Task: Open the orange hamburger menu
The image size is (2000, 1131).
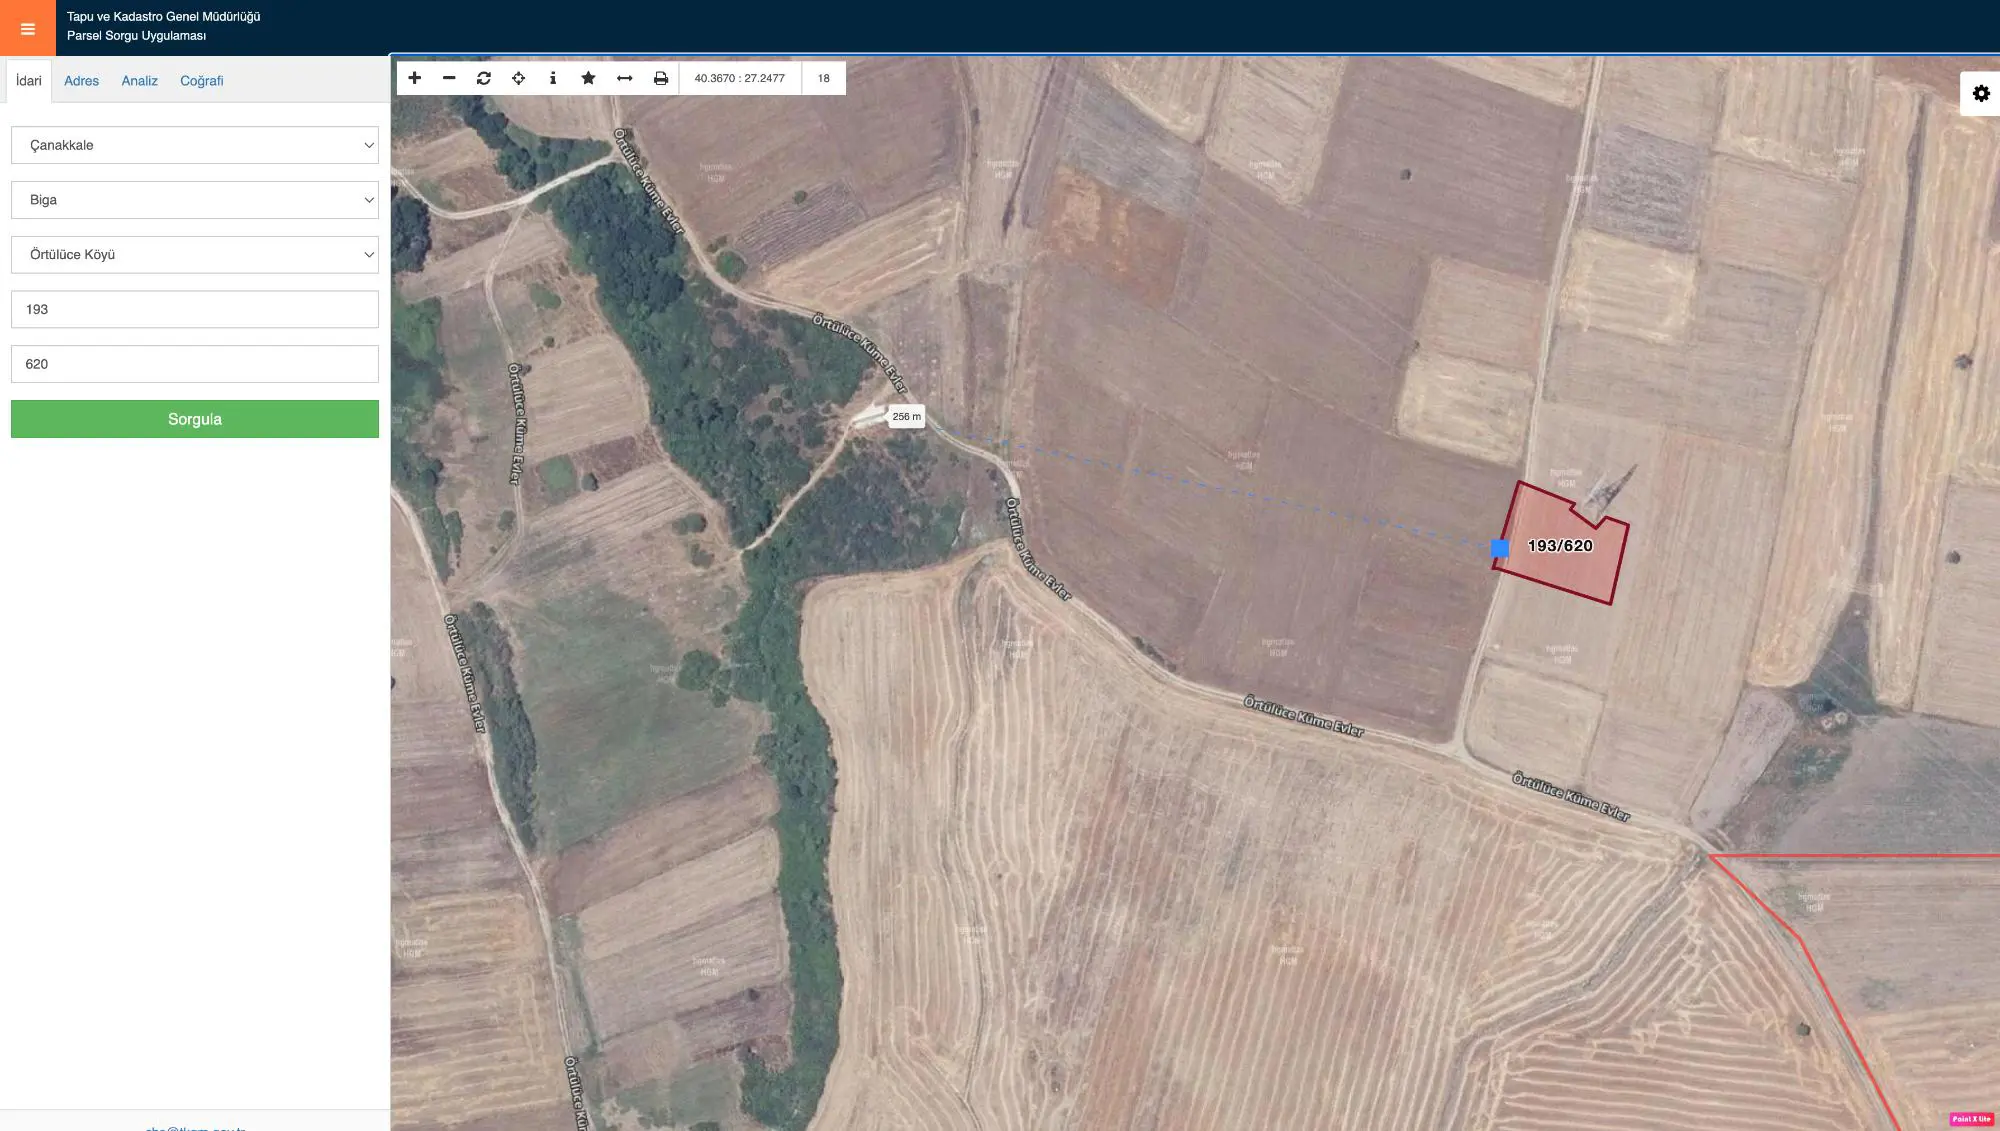Action: [x=28, y=28]
